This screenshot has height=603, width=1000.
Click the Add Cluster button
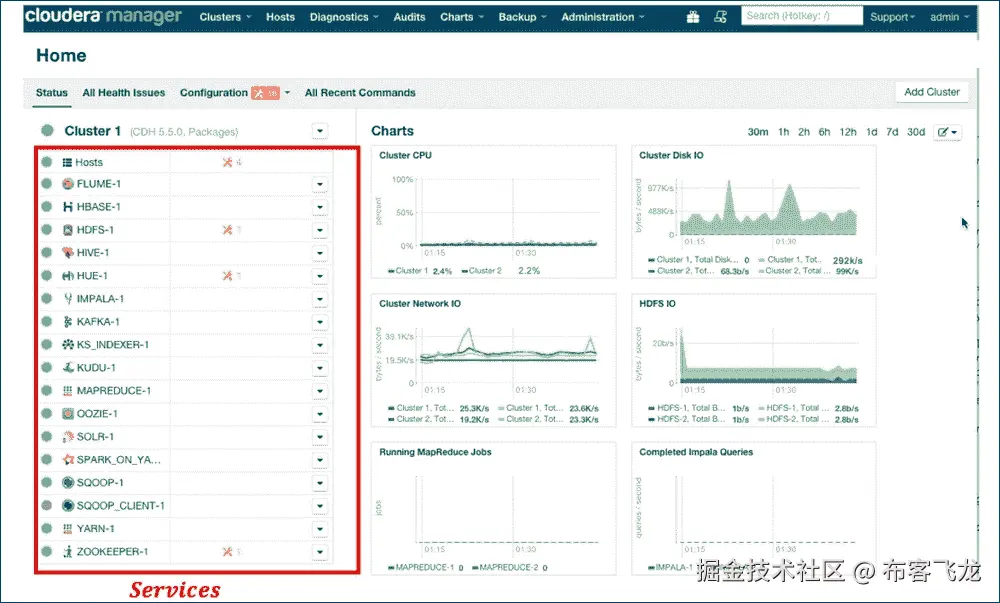931,91
